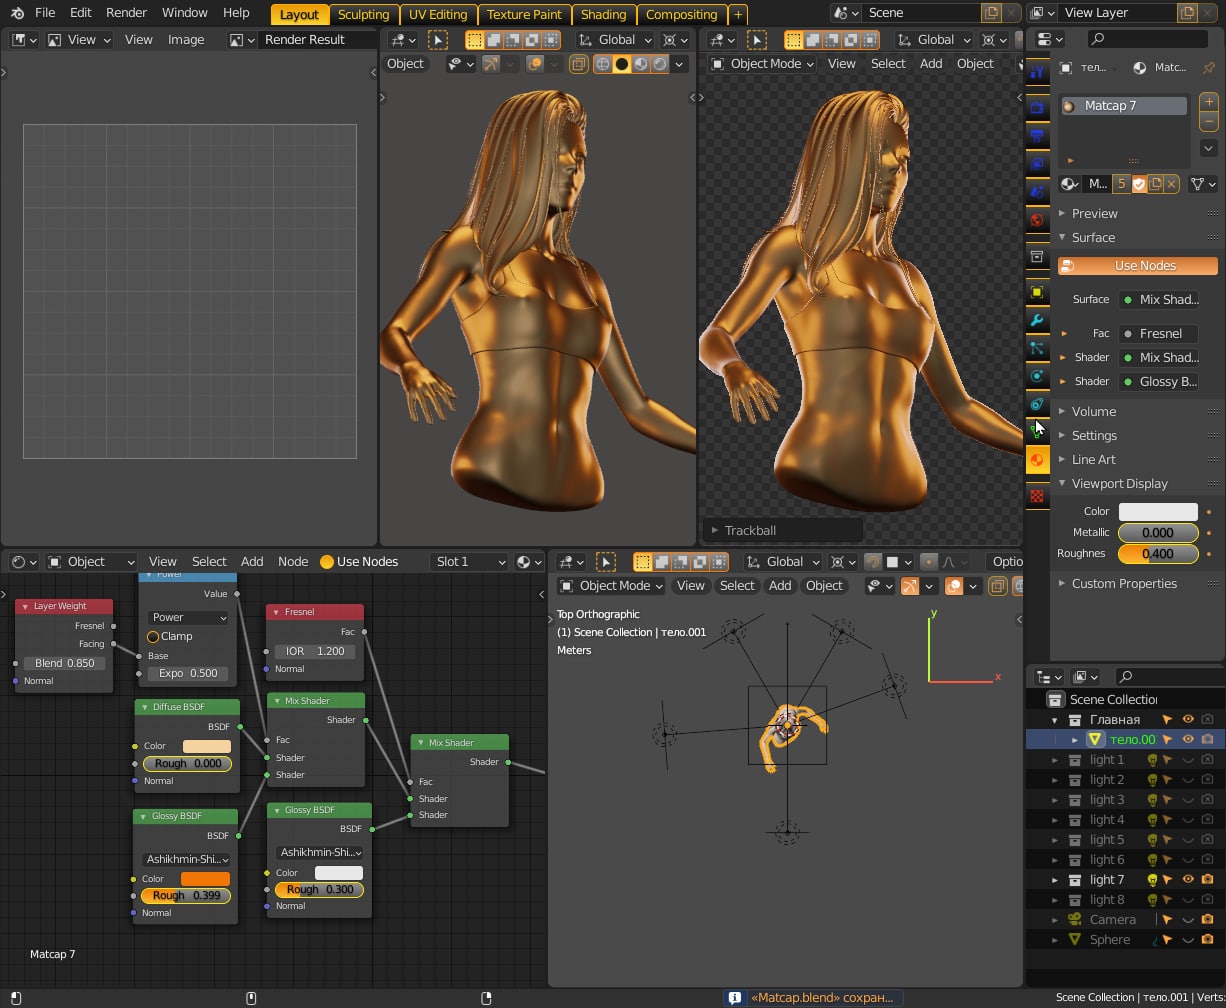Click Mix Shader surface shader button
The image size is (1226, 1008).
coord(1159,299)
